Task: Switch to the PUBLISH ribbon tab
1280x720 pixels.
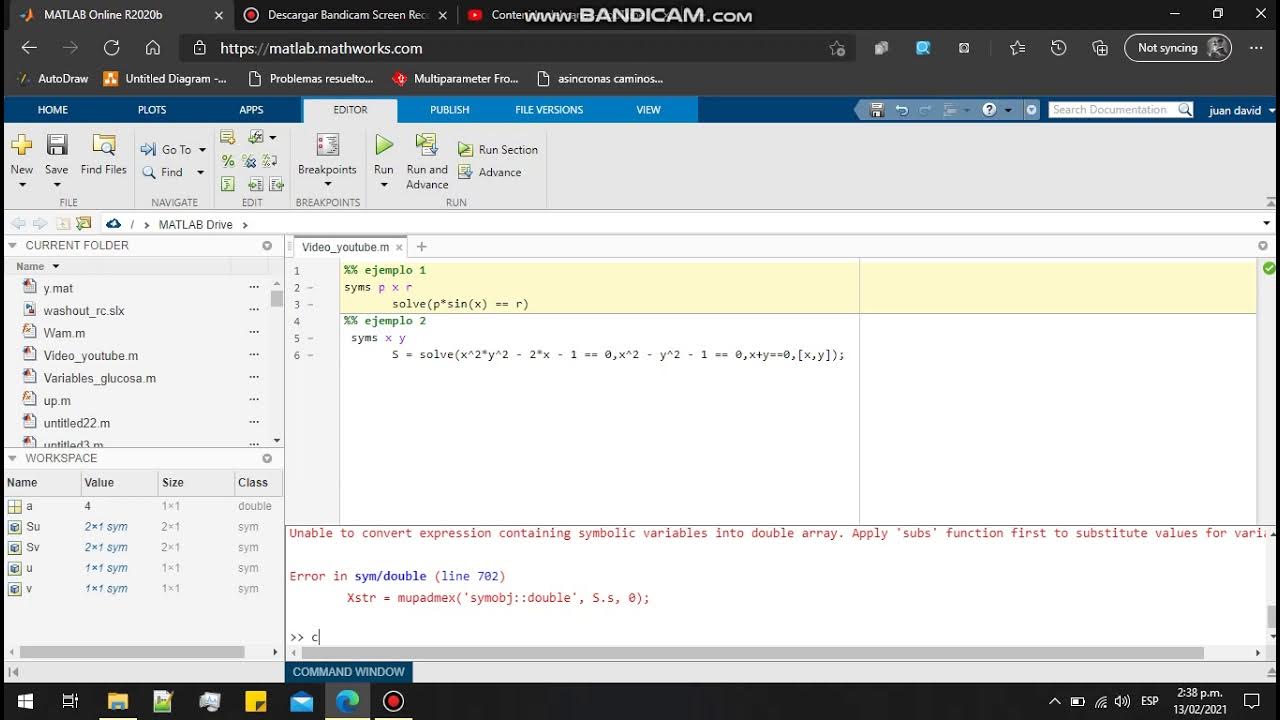Action: (x=449, y=110)
